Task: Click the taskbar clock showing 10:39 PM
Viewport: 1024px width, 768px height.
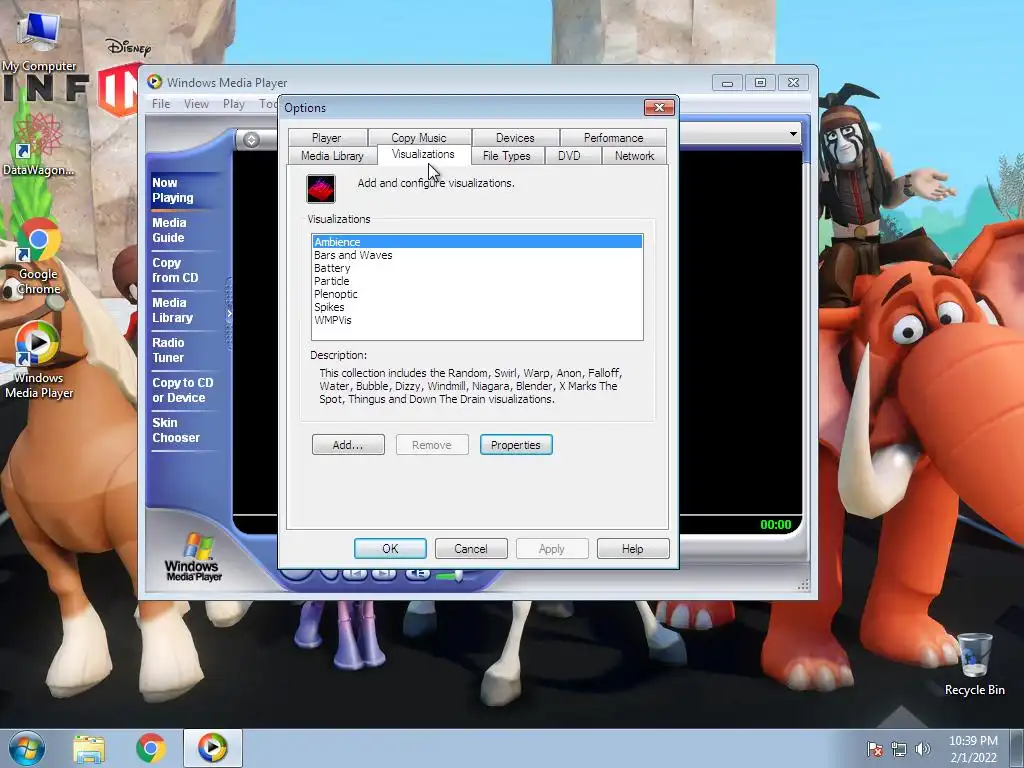Action: click(973, 749)
